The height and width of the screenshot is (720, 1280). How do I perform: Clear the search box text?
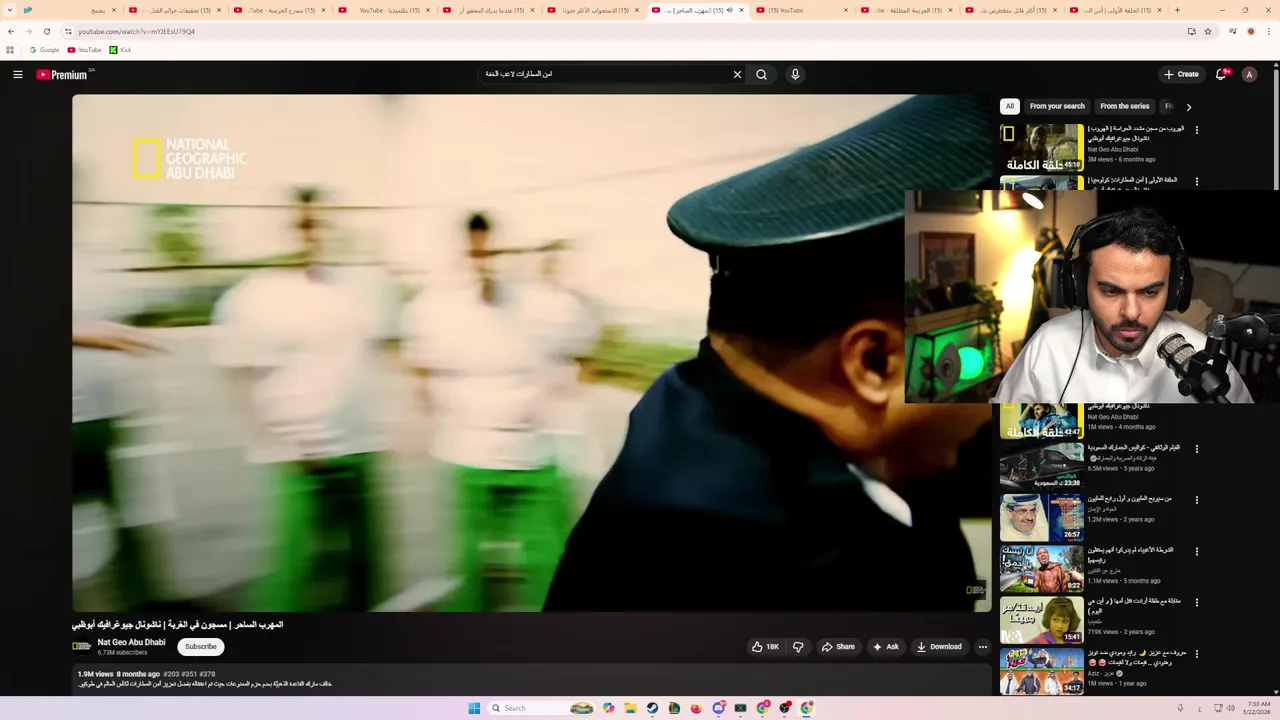737,74
